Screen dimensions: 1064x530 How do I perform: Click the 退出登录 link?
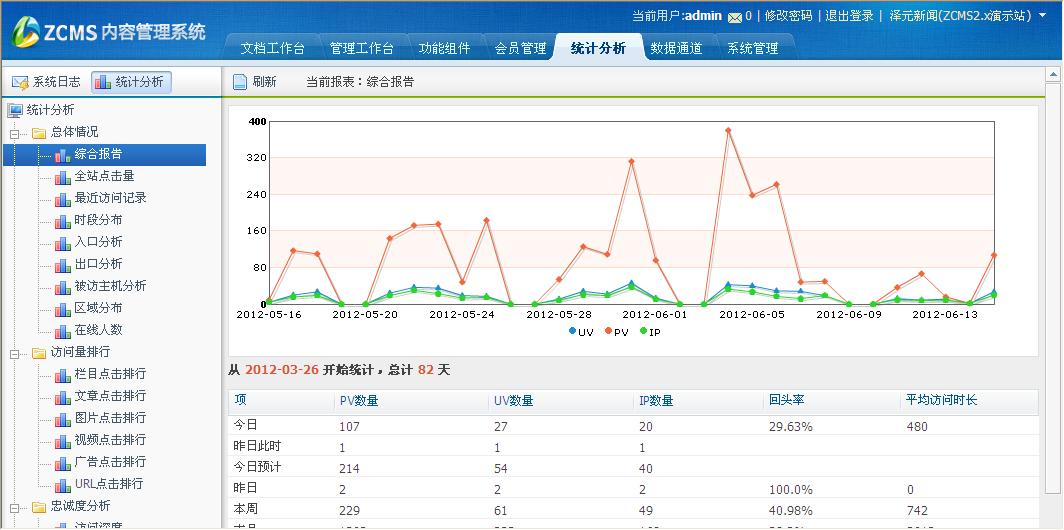tap(849, 16)
